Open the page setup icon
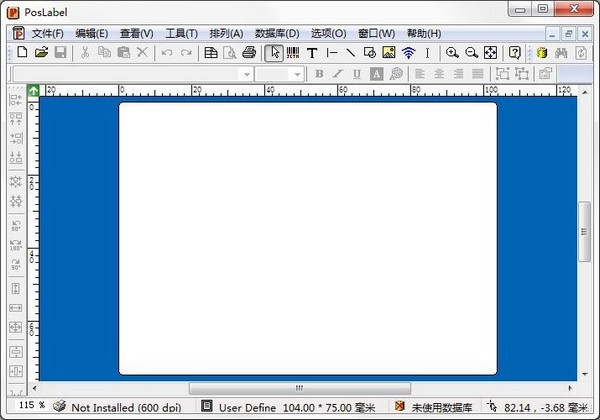This screenshot has width=600, height=420. tap(210, 52)
